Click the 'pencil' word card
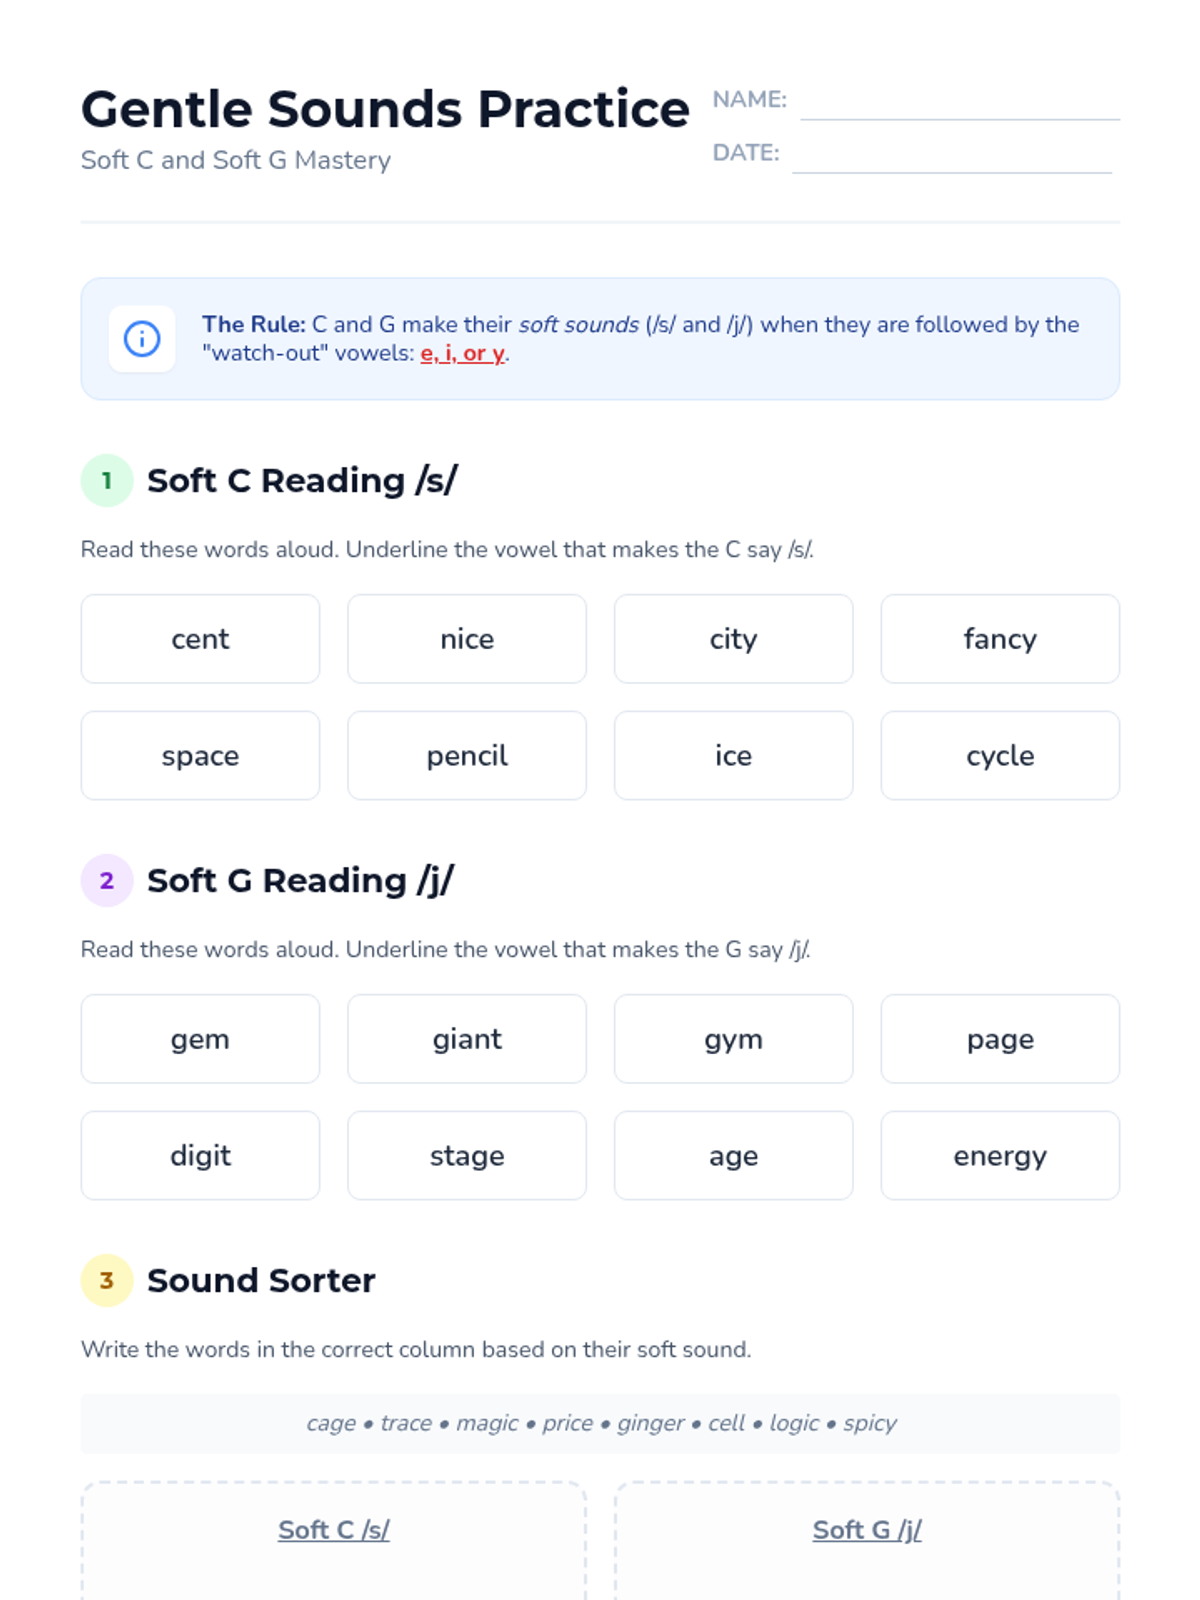This screenshot has width=1200, height=1600. 467,756
